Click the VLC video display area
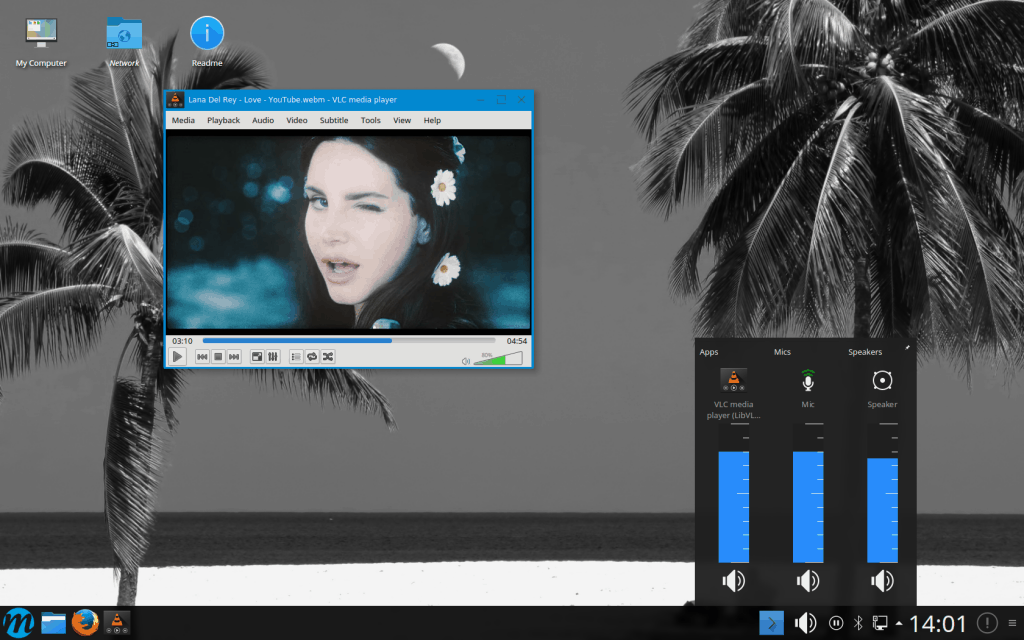Image resolution: width=1024 pixels, height=640 pixels. pyautogui.click(x=349, y=232)
